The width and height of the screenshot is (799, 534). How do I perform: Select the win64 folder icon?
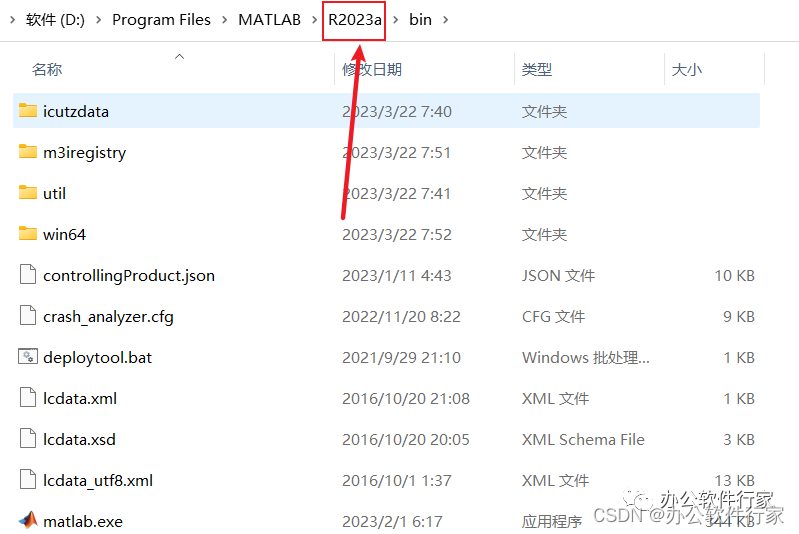pos(28,233)
